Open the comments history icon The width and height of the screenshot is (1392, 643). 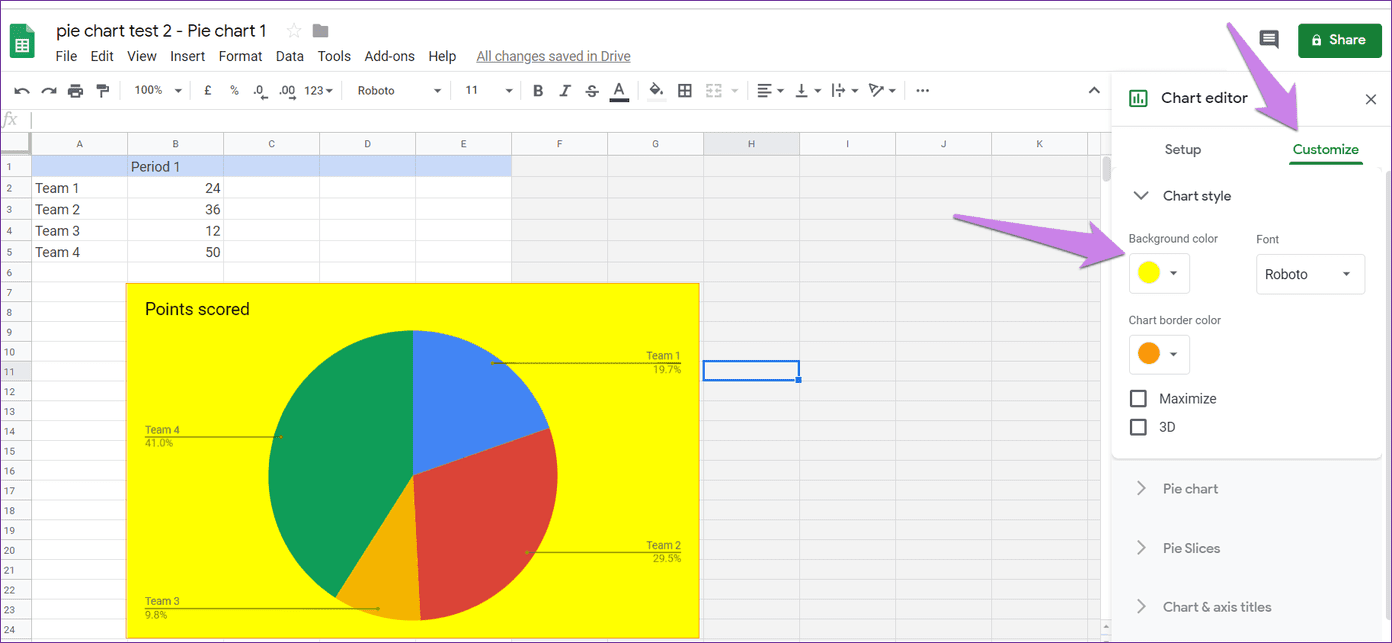pos(1269,40)
